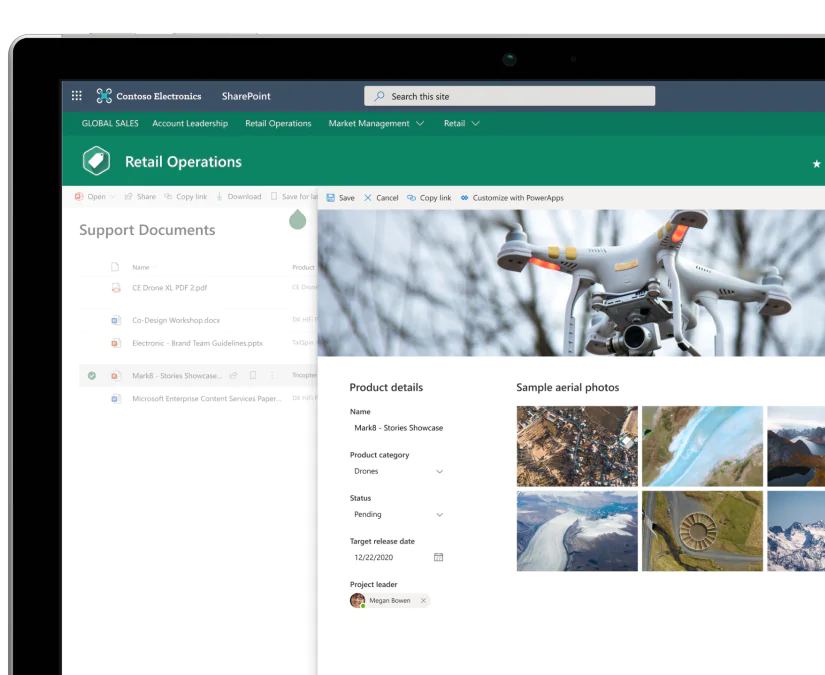Remove Megan Bowen from Project leader
The height and width of the screenshot is (675, 825).
[423, 601]
